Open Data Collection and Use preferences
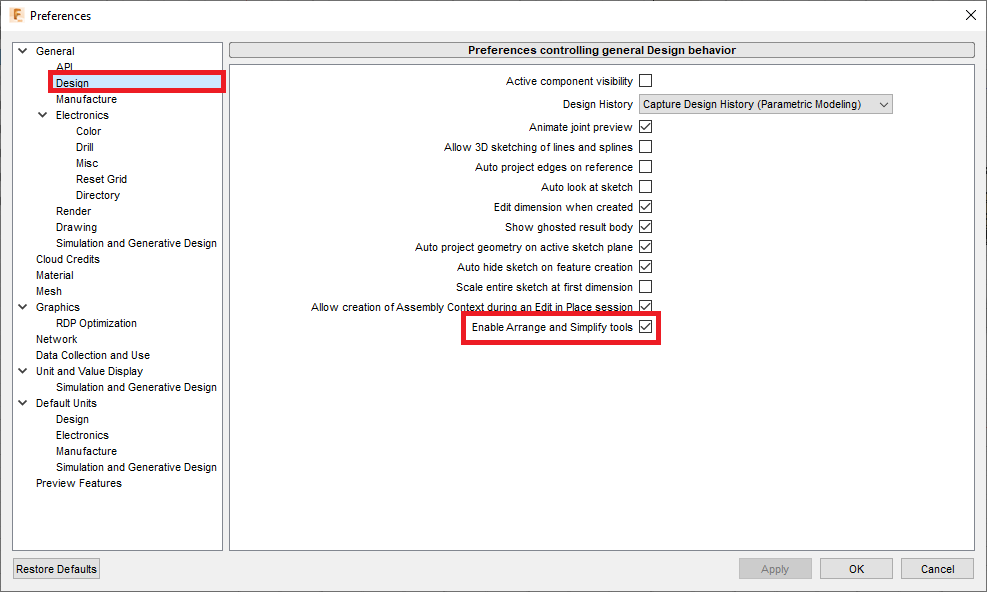Viewport: 987px width, 592px height. click(x=92, y=354)
